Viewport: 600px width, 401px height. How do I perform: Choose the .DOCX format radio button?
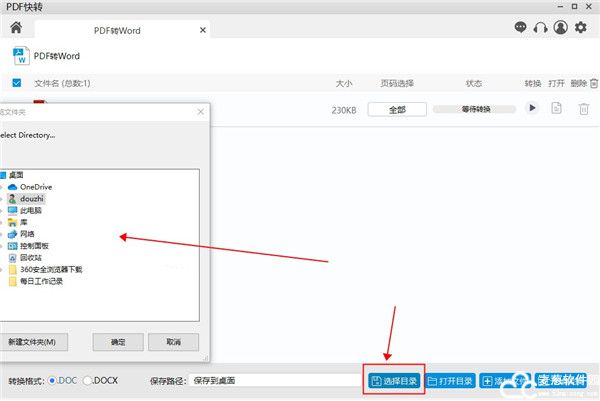point(87,380)
